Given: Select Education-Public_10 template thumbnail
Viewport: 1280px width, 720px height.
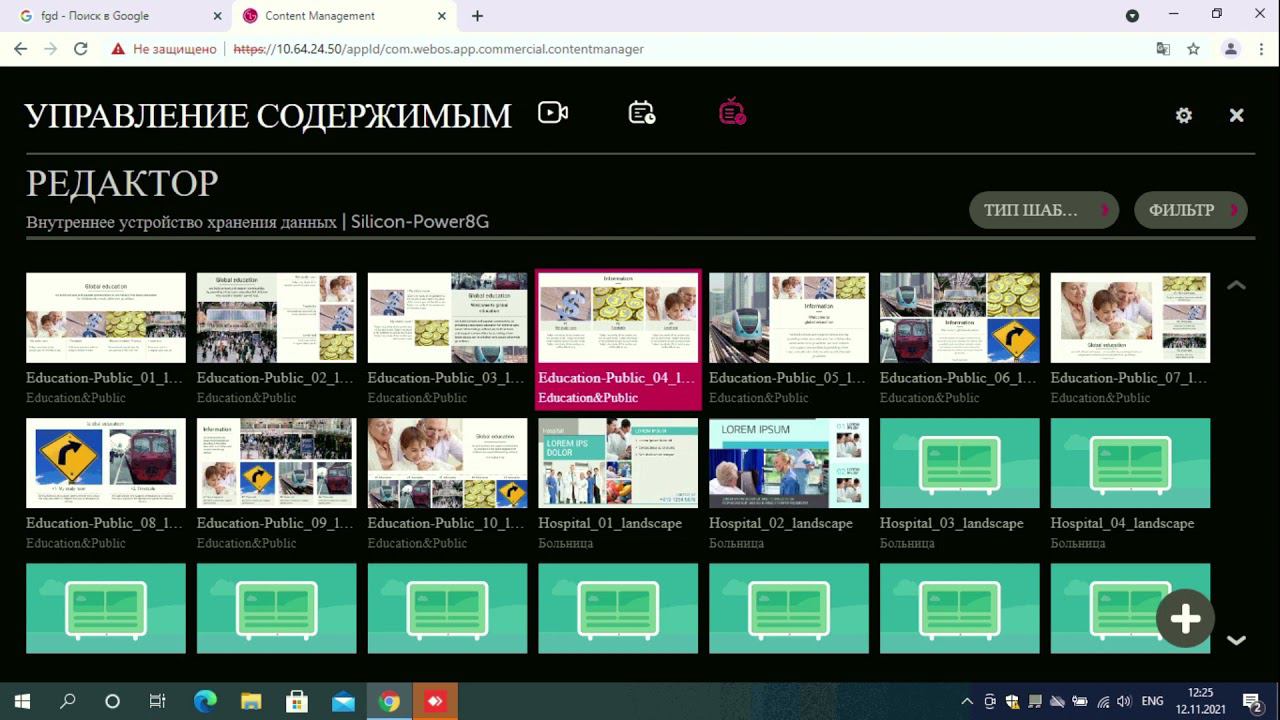Looking at the screenshot, I should (x=447, y=463).
